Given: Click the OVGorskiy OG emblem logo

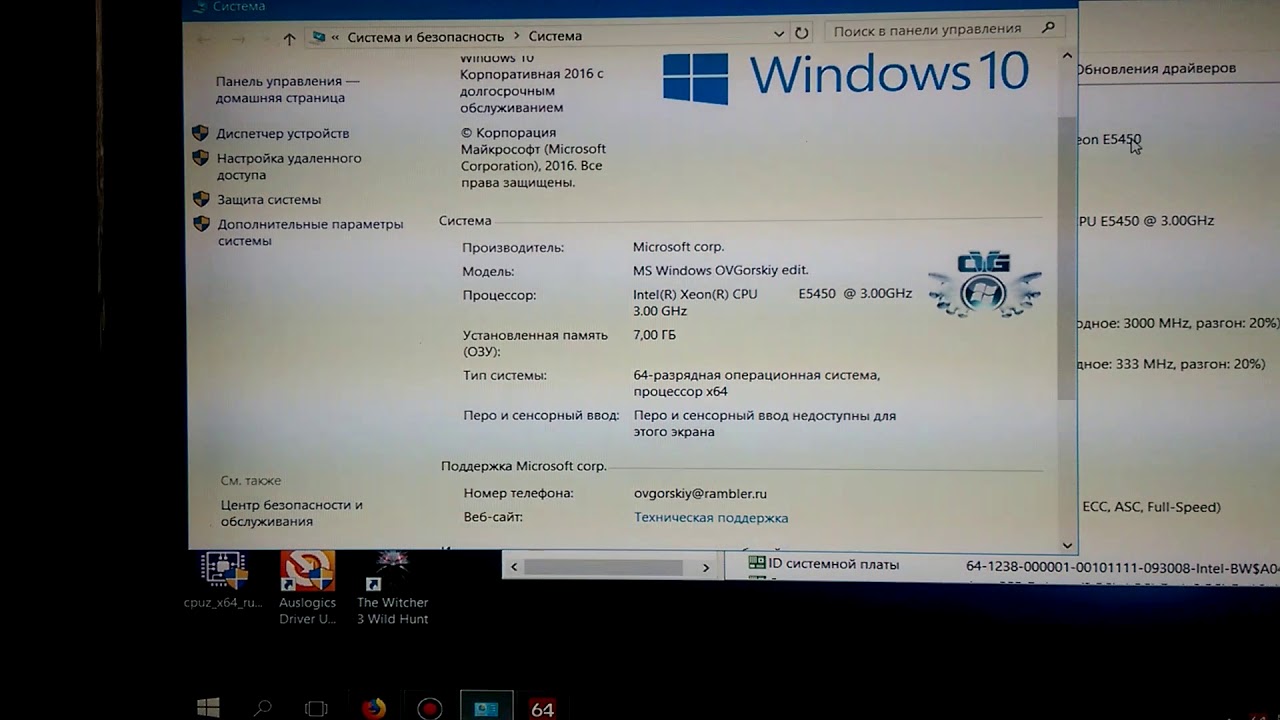Looking at the screenshot, I should click(984, 284).
